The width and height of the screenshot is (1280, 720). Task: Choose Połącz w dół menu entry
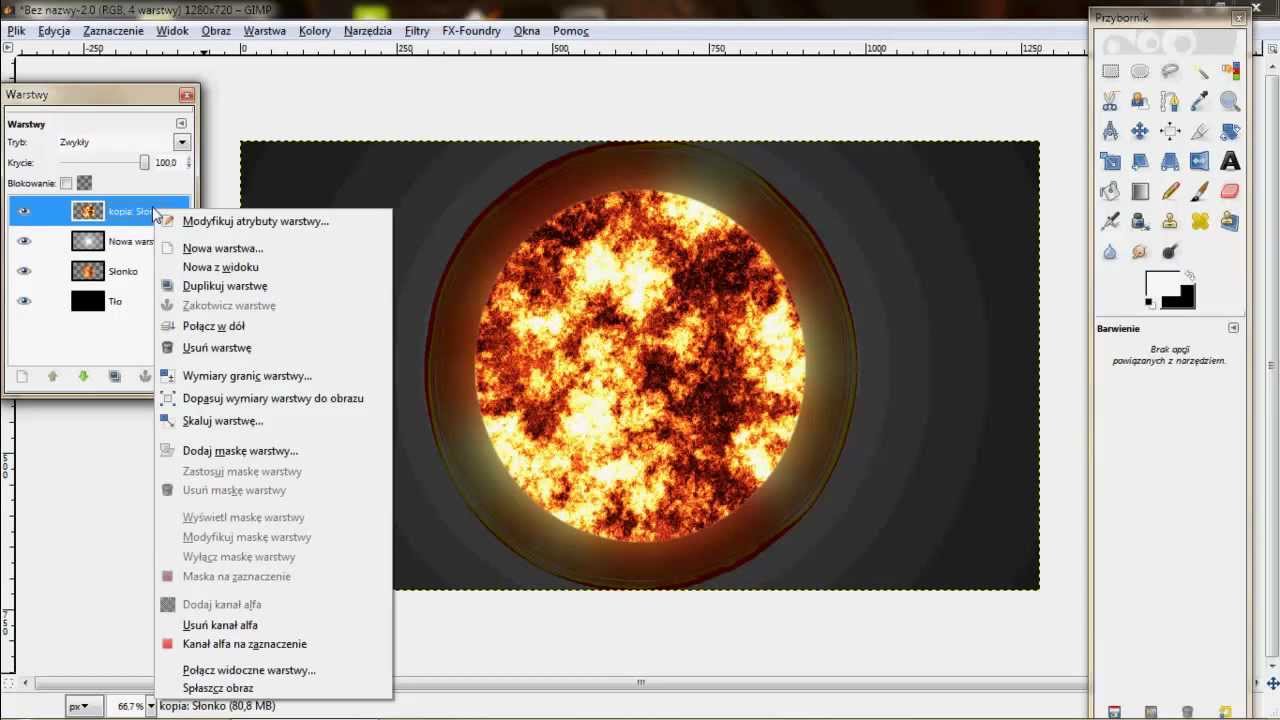click(x=213, y=326)
